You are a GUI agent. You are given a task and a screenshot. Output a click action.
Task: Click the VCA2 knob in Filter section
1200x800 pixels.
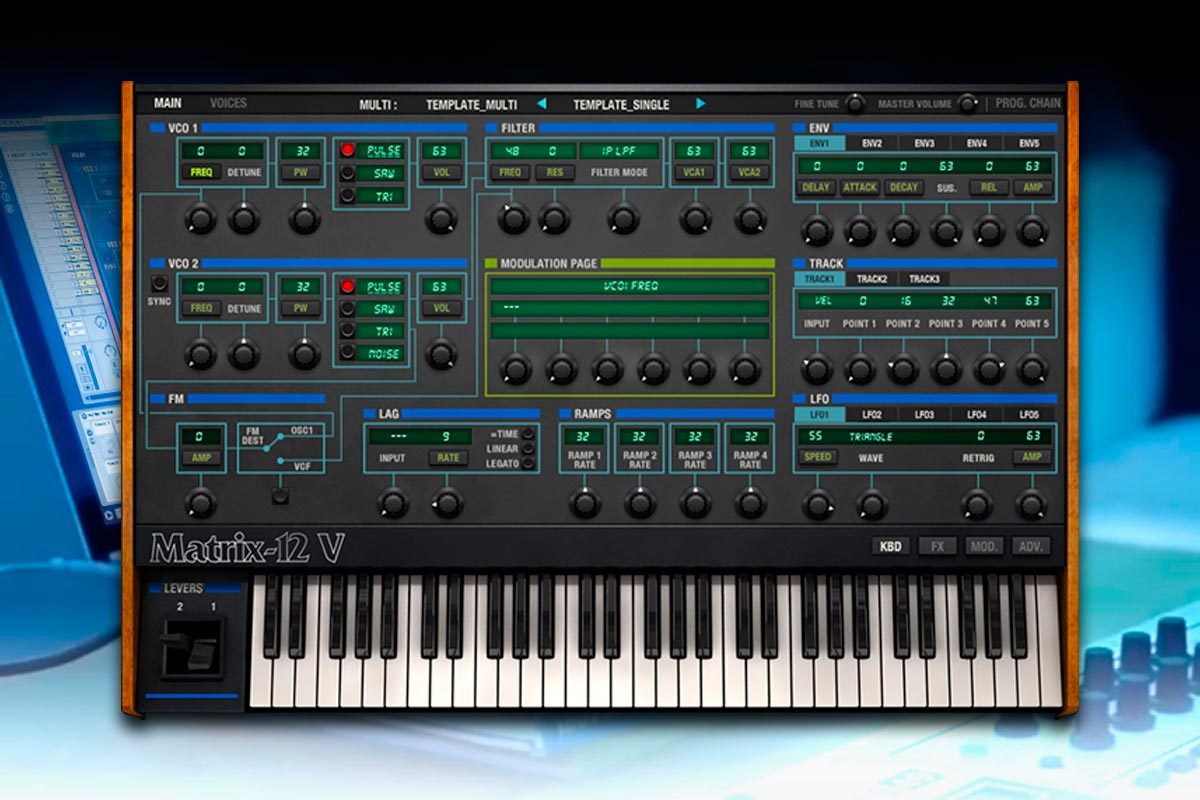click(x=749, y=219)
